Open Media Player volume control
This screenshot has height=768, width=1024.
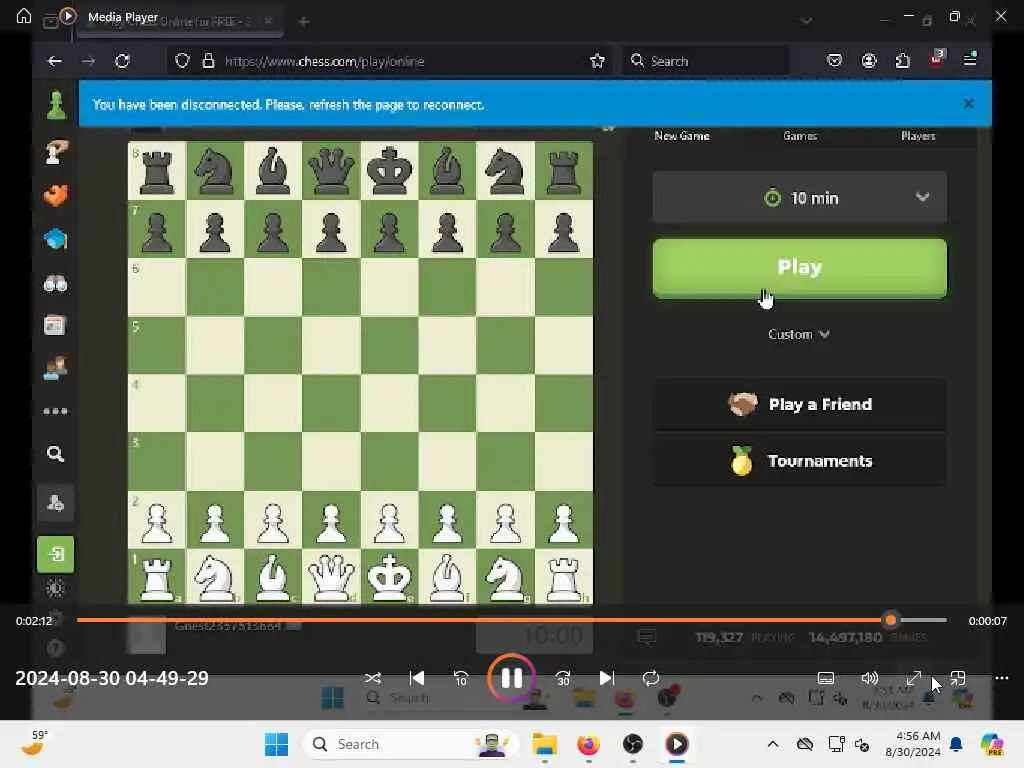(x=869, y=678)
